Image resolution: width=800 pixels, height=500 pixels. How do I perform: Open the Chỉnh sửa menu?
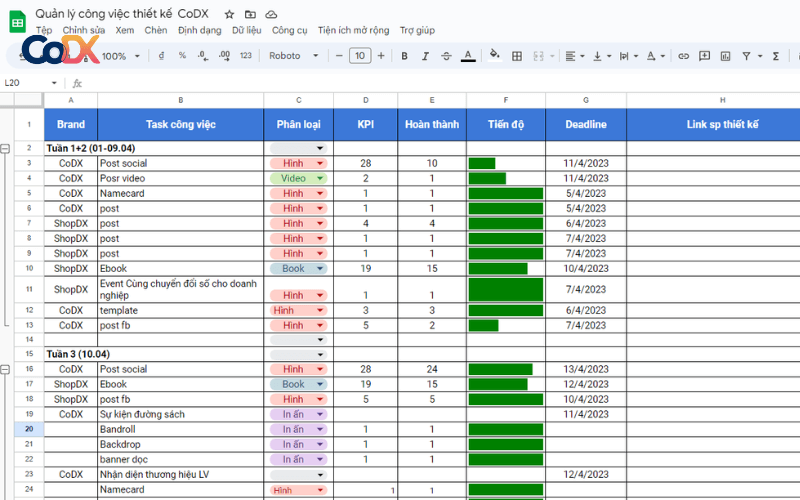[84, 30]
